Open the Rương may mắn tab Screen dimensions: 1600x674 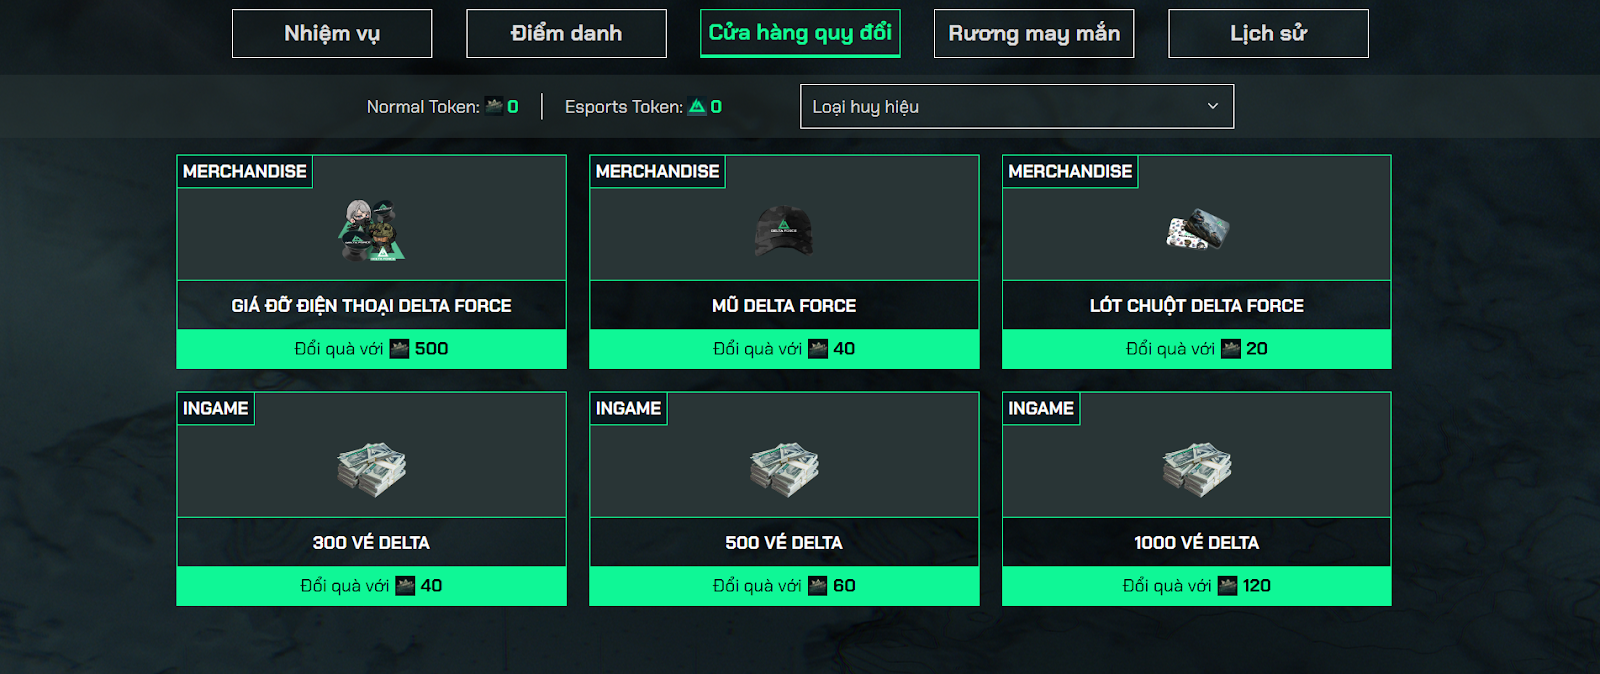pos(1034,33)
